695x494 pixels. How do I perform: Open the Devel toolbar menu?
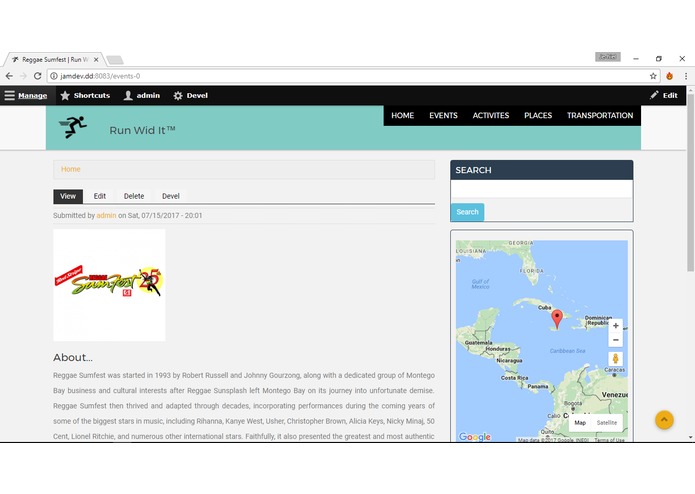[191, 95]
